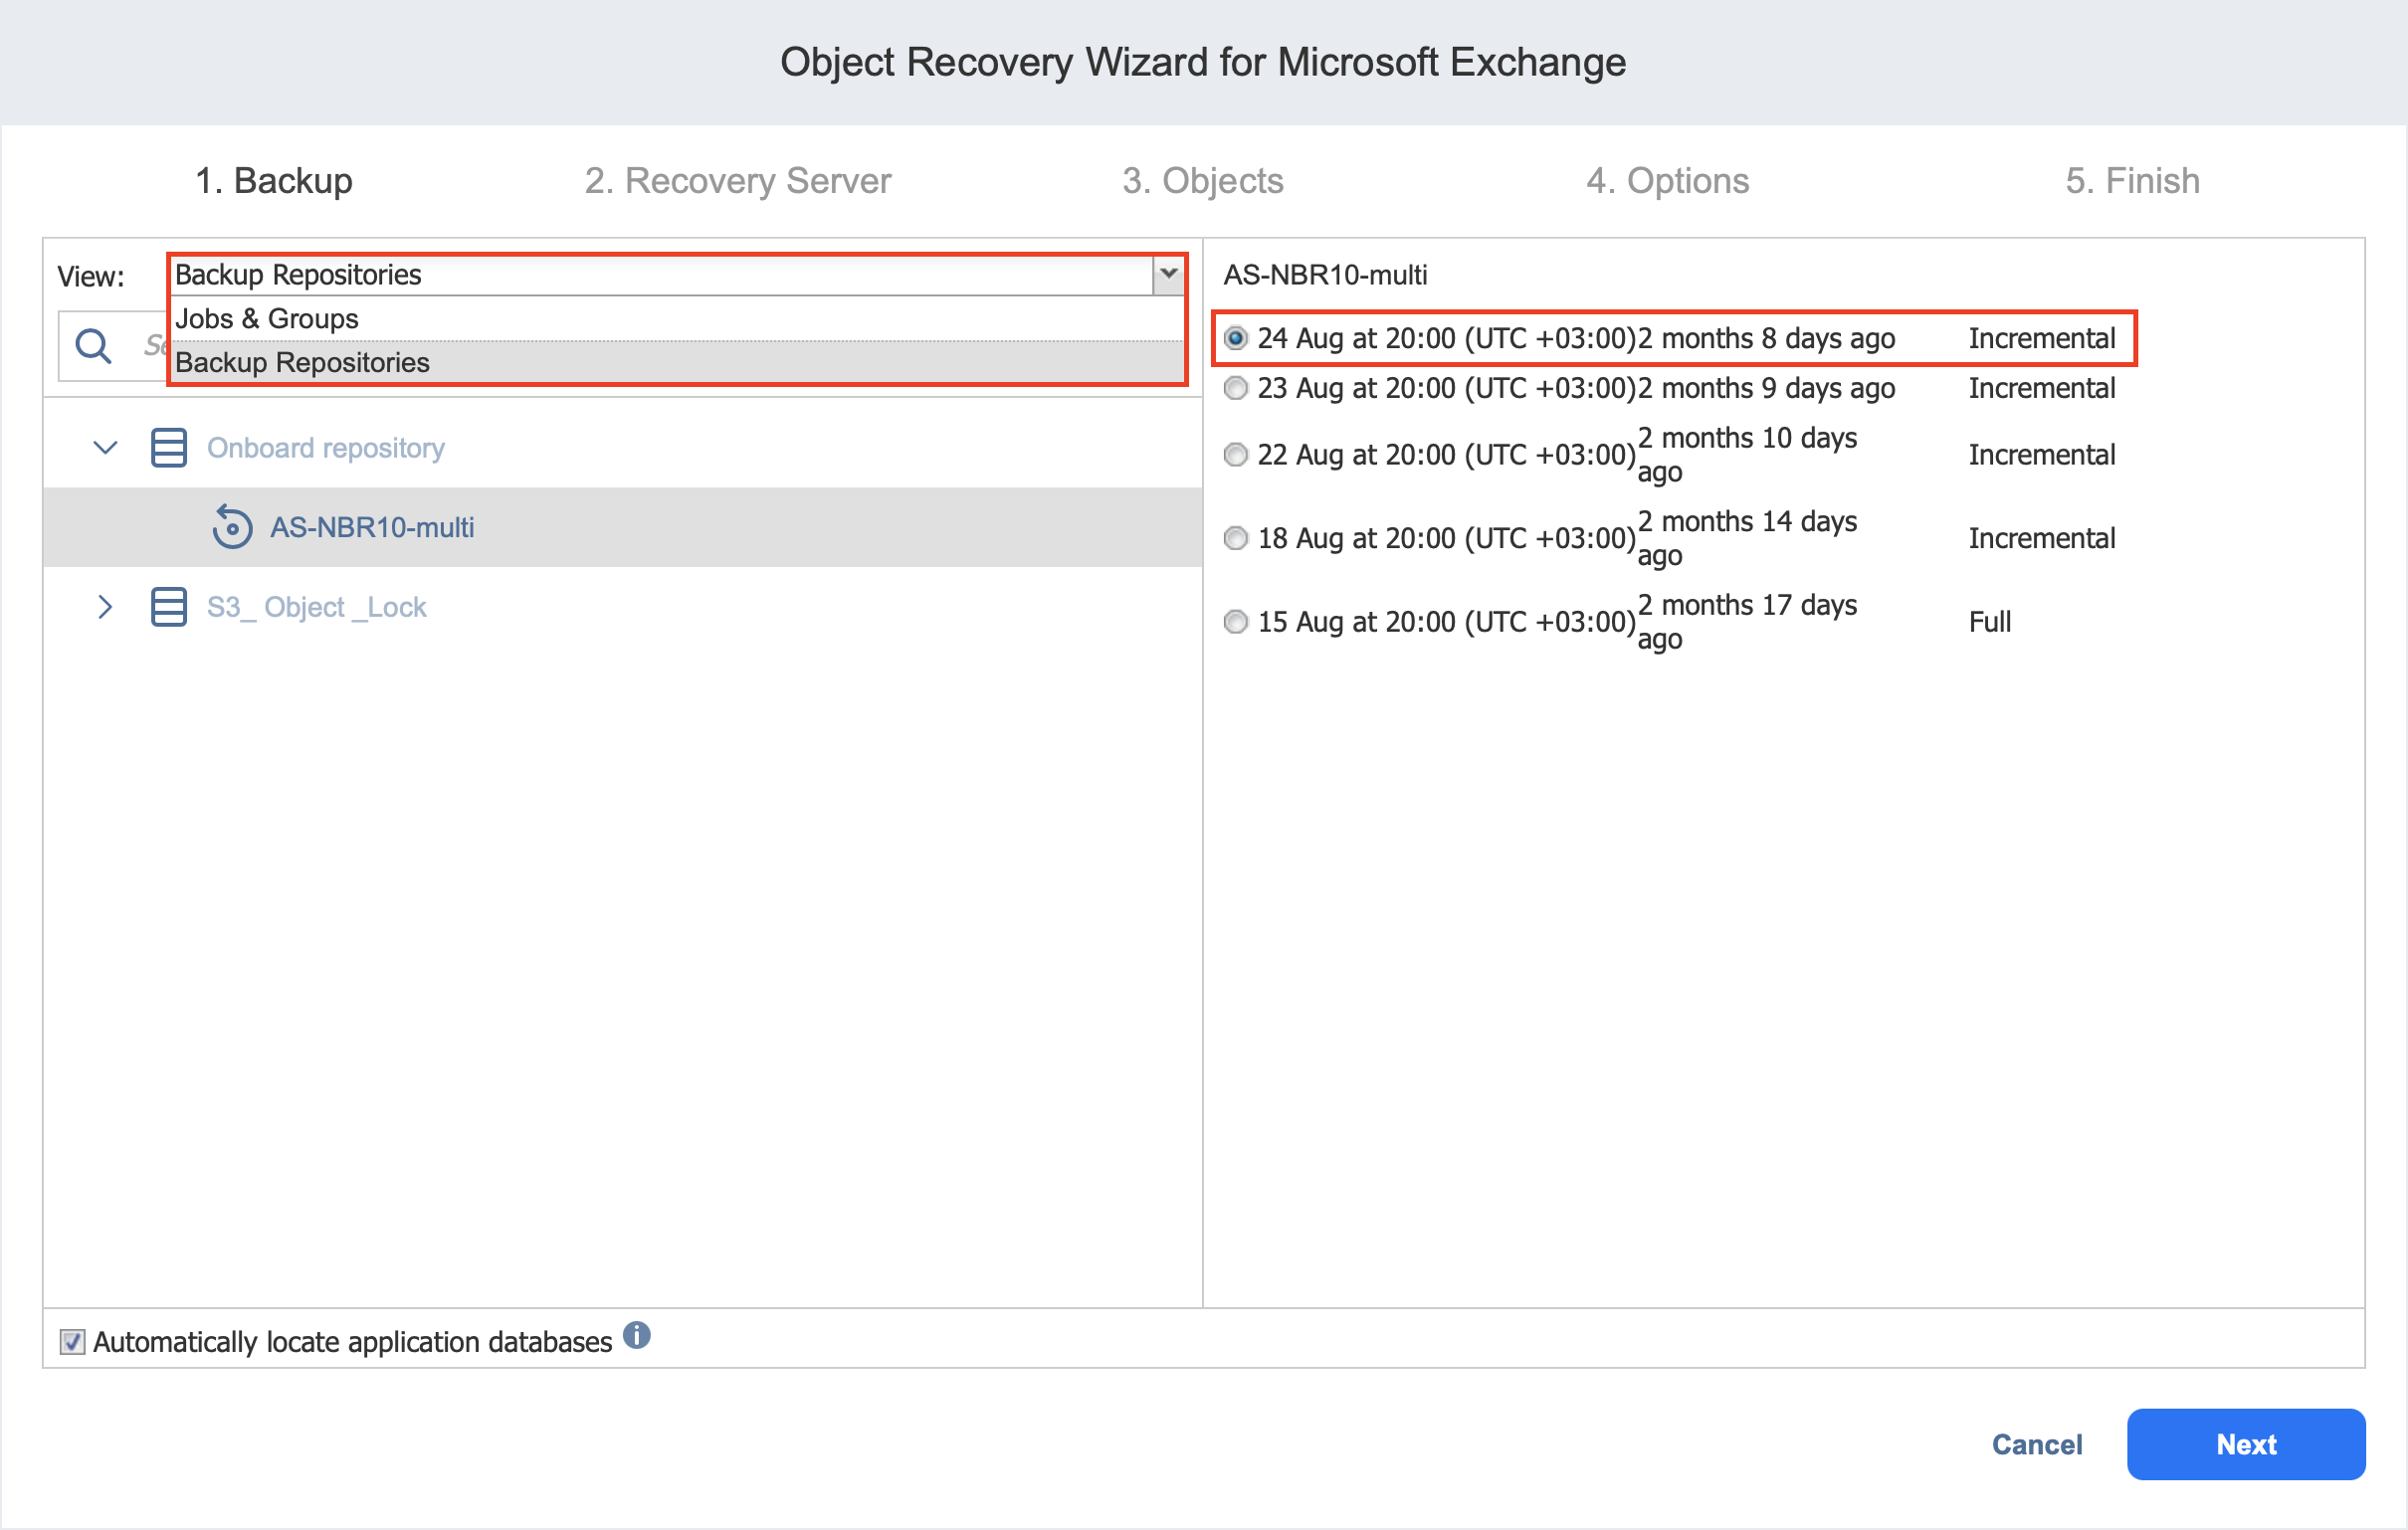The image size is (2408, 1530).
Task: Click 'Incremental' in the 18 Aug row
Action: (2042, 538)
